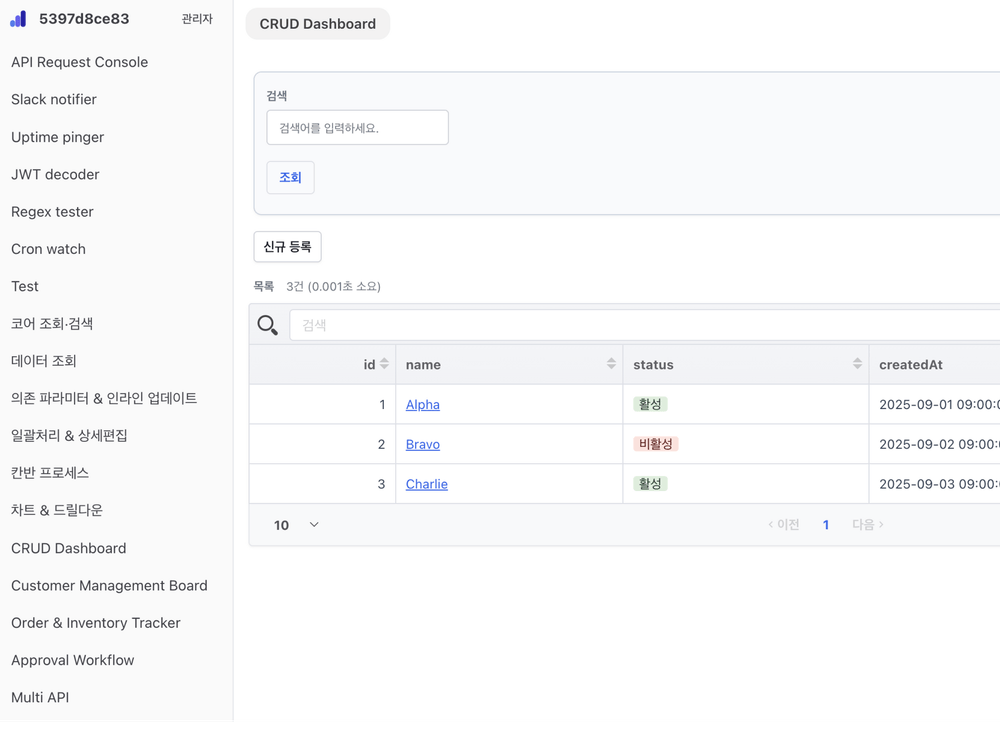Click the 이전 previous page button
Screen dimensions: 1000x750
(784, 525)
